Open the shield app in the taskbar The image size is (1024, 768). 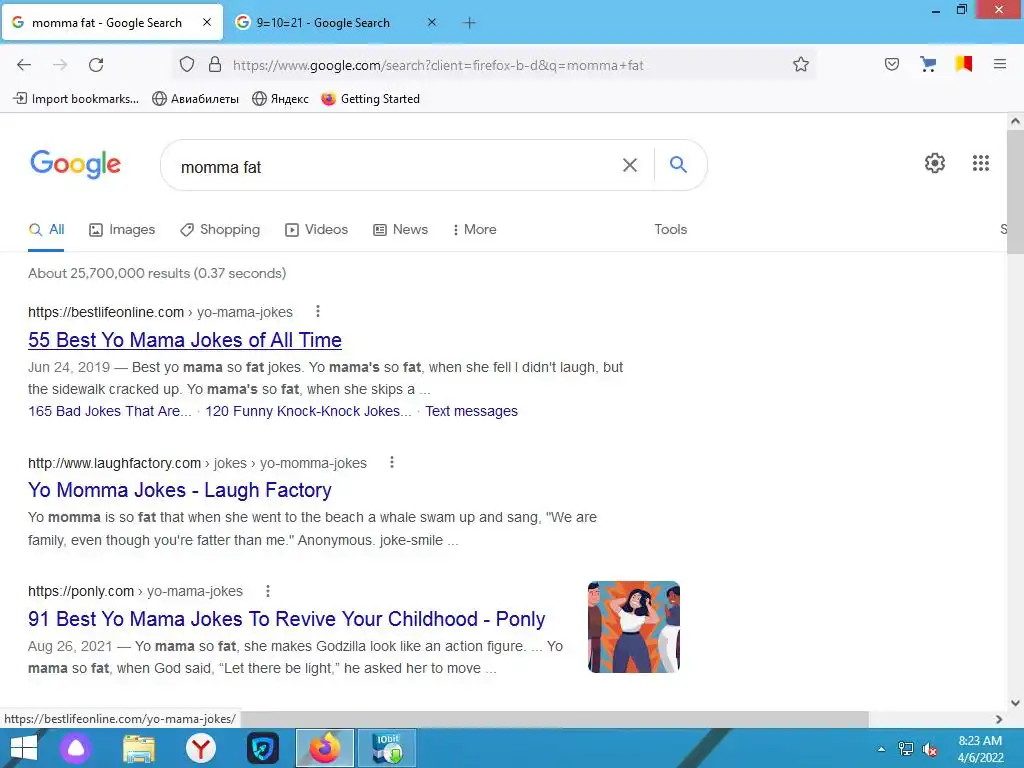pos(263,748)
